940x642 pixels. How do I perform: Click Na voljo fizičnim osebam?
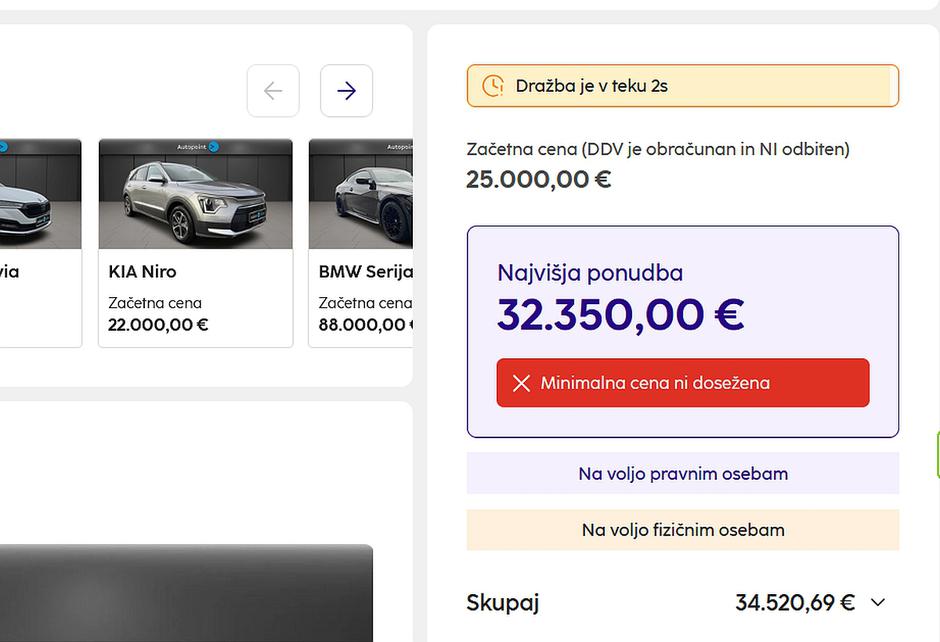[x=682, y=530]
